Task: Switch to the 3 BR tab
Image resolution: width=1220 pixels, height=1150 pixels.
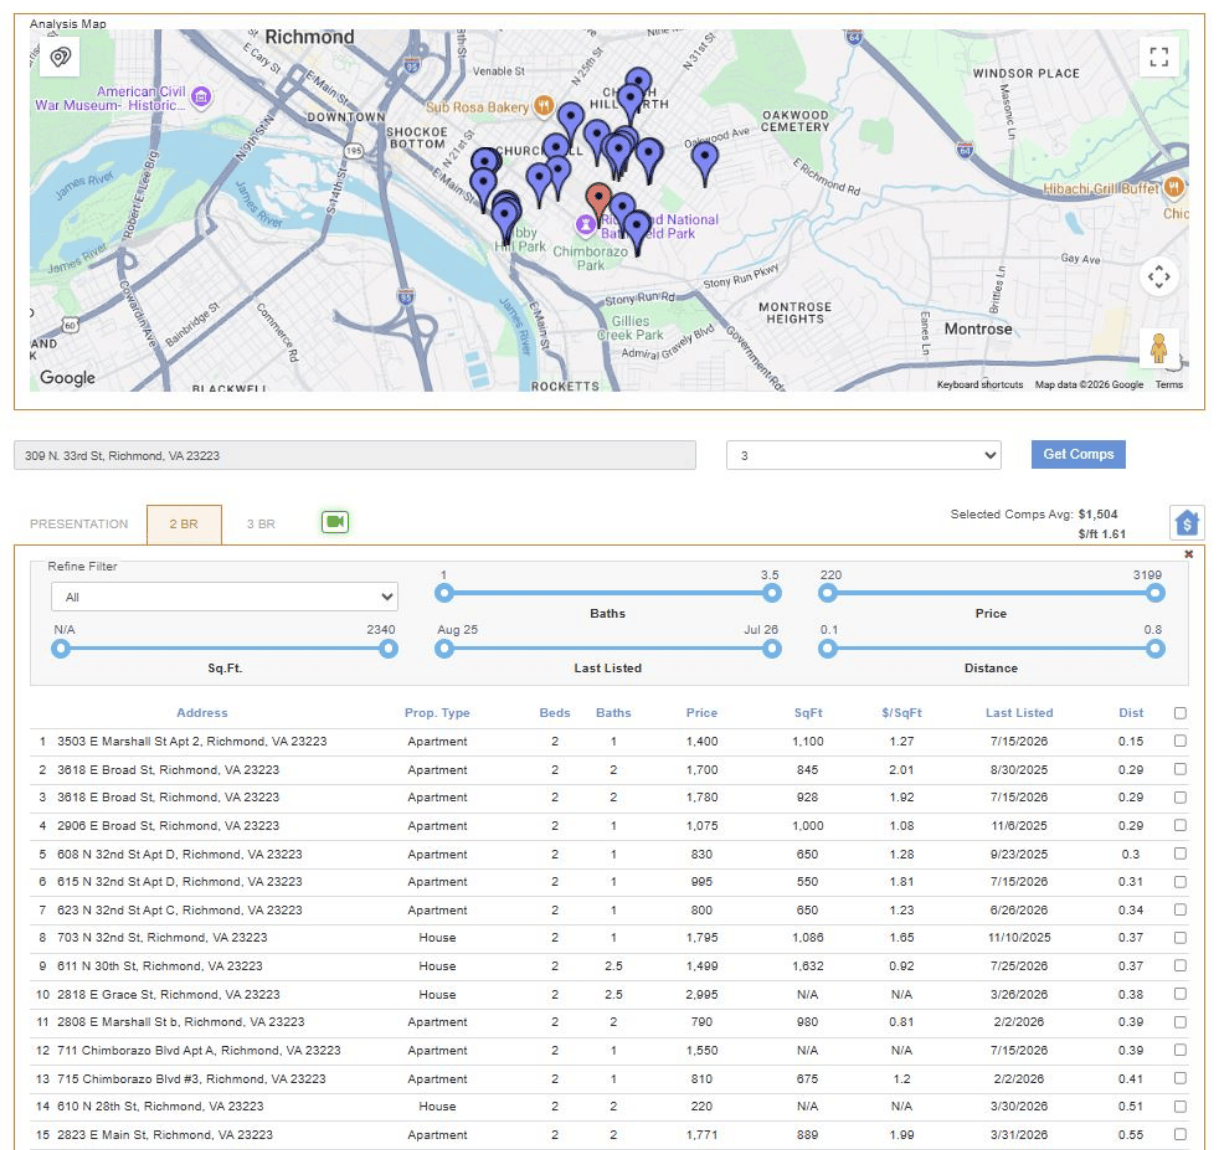Action: coord(261,524)
